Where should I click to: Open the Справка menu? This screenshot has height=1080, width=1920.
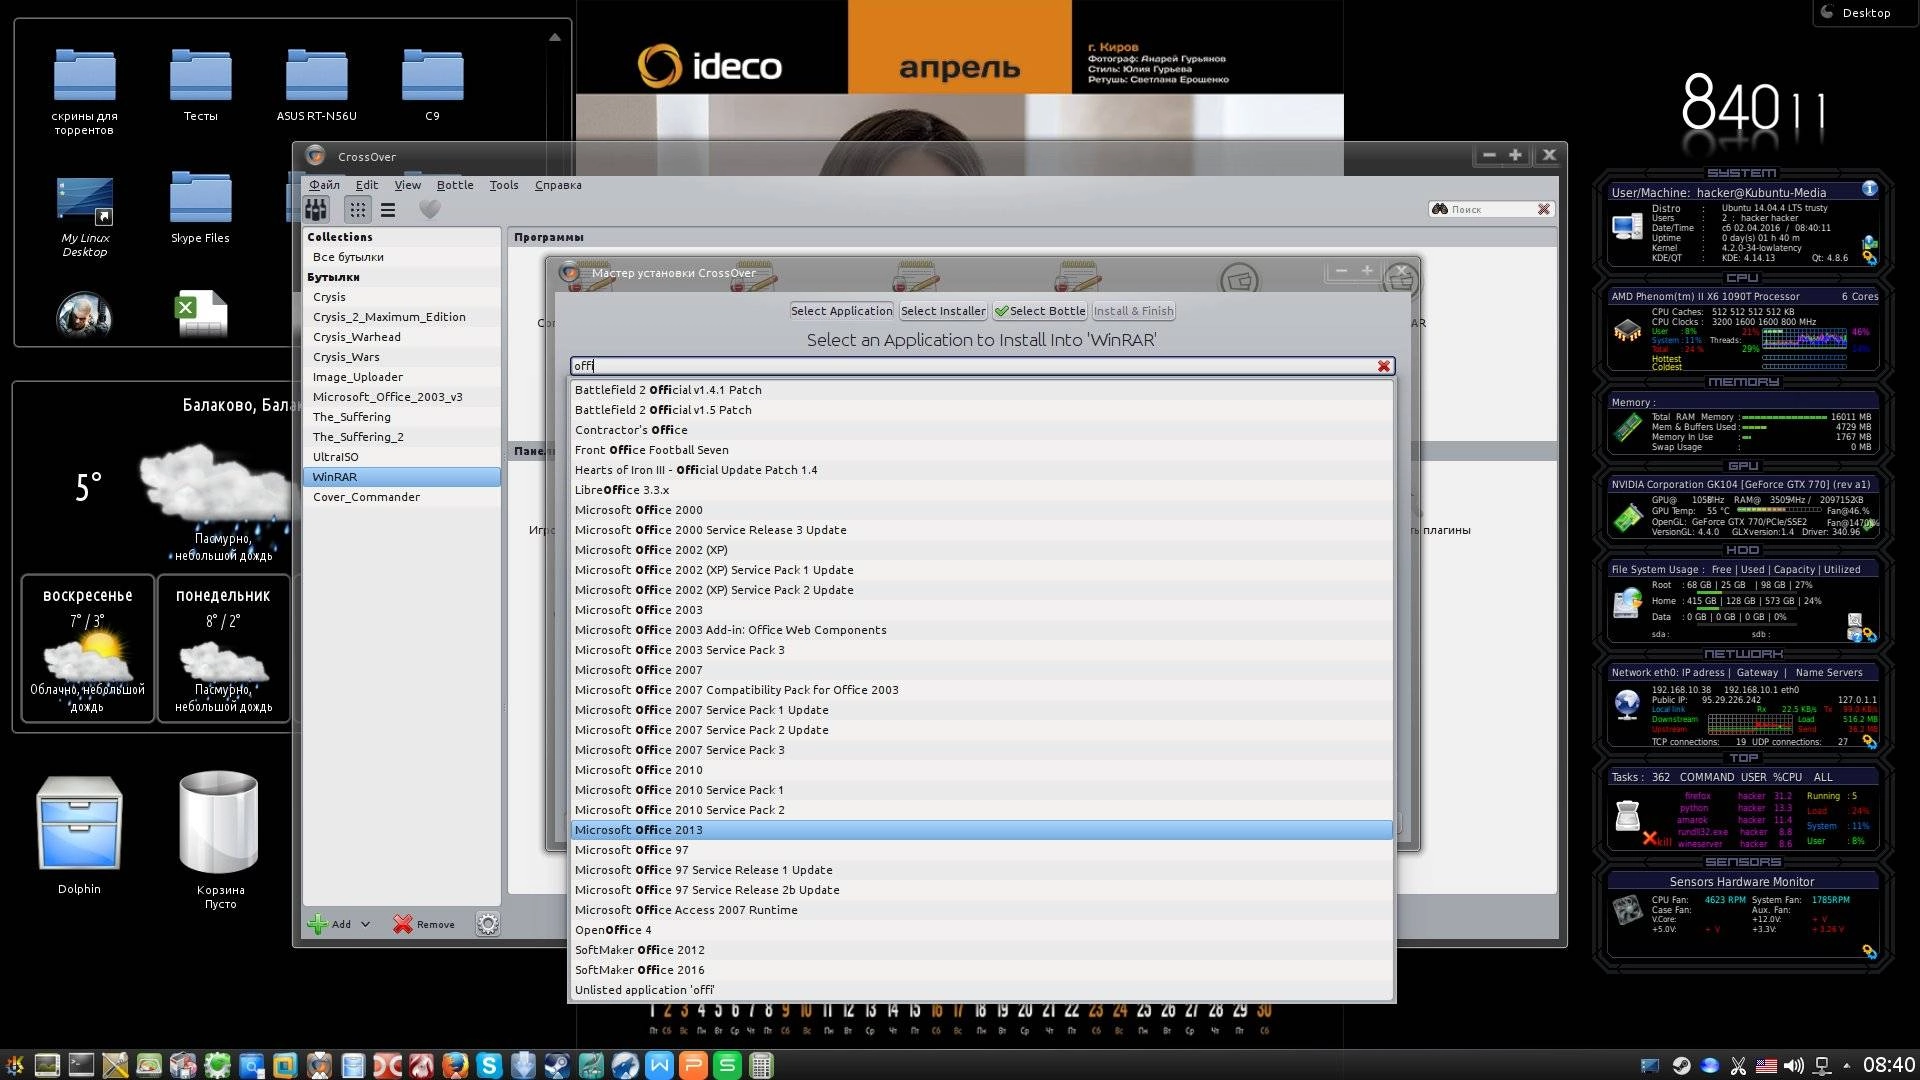558,185
